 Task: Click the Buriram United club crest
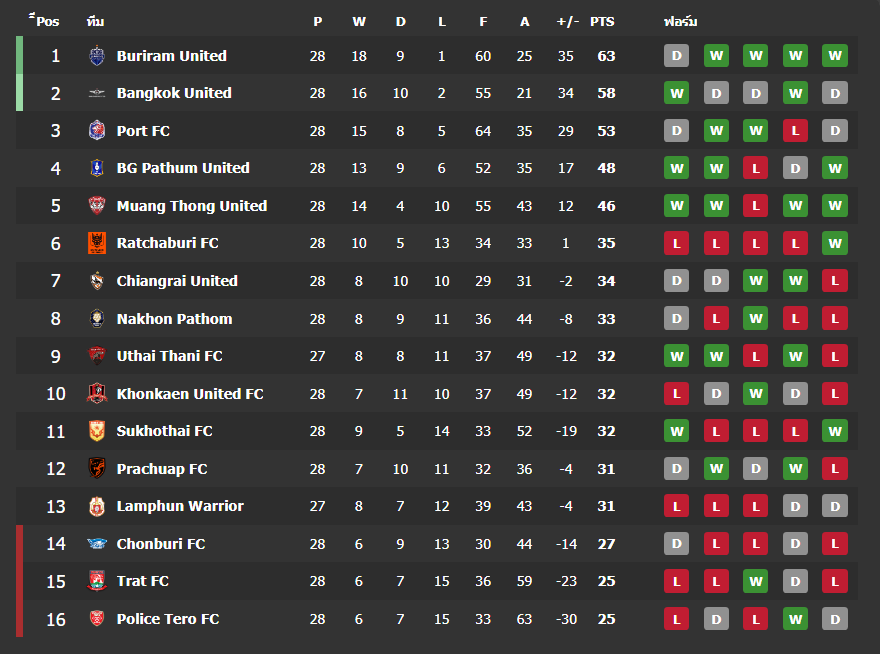point(96,56)
